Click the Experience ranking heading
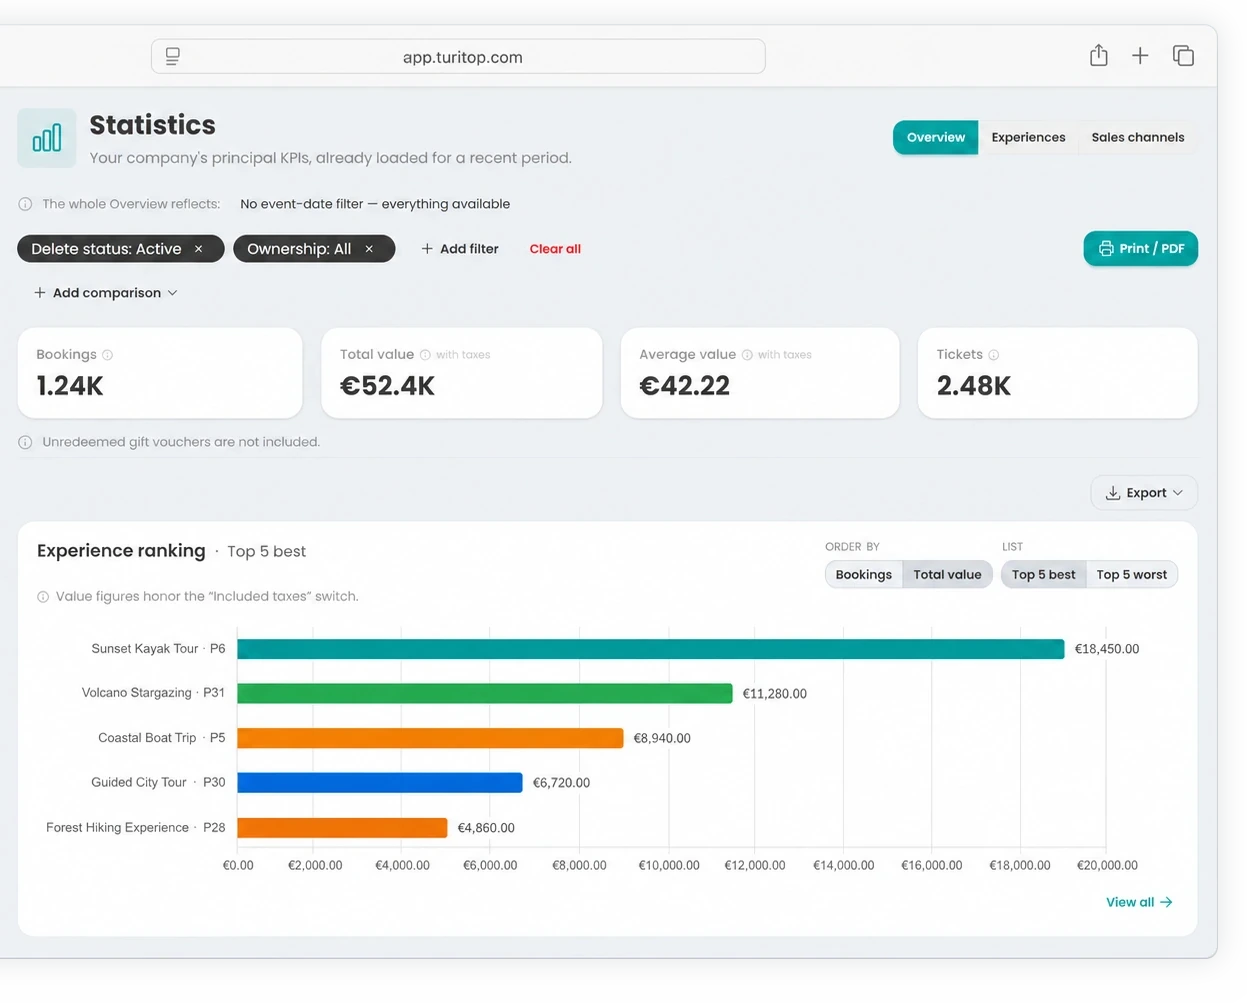This screenshot has width=1247, height=1003. [x=121, y=551]
